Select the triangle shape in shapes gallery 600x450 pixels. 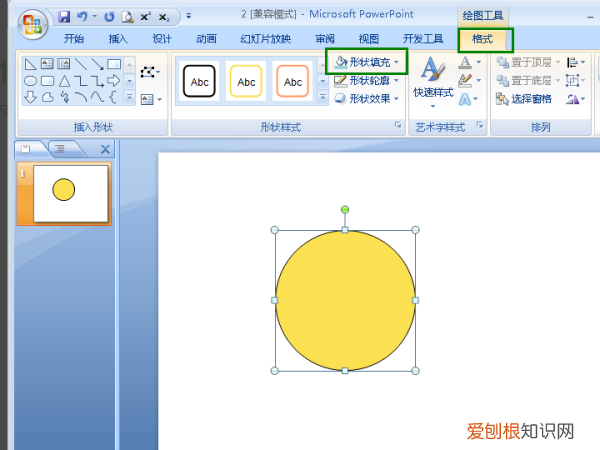coord(64,80)
